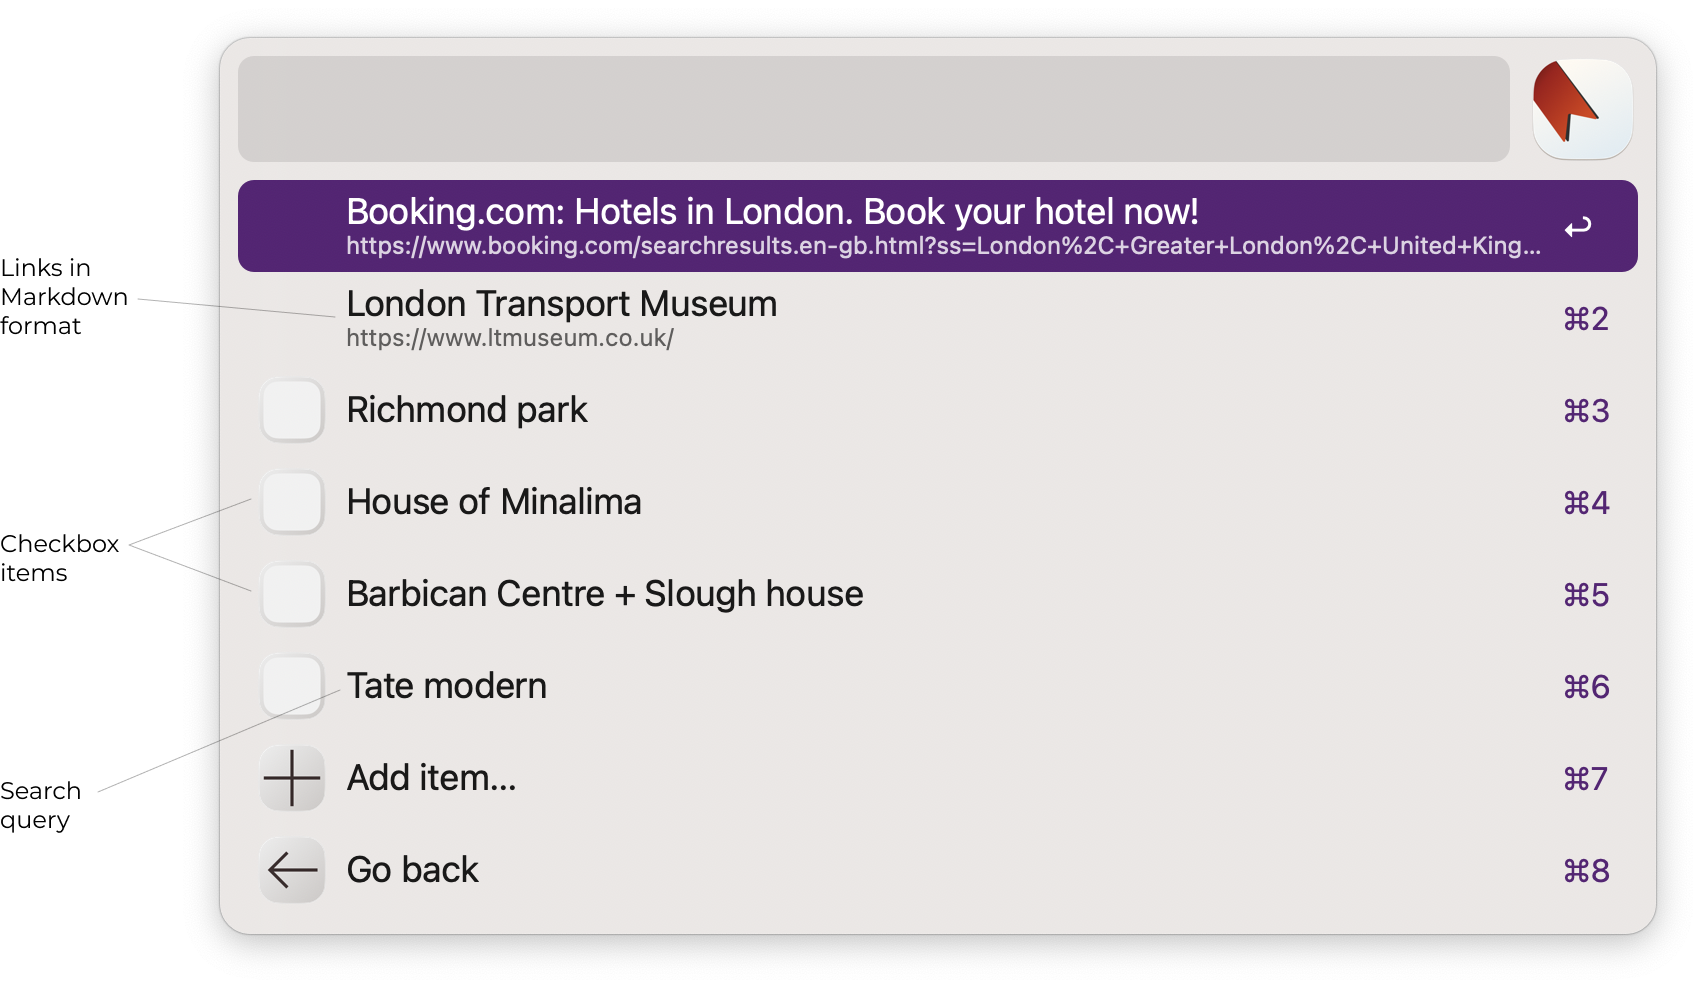Focus the empty search query field

(873, 109)
